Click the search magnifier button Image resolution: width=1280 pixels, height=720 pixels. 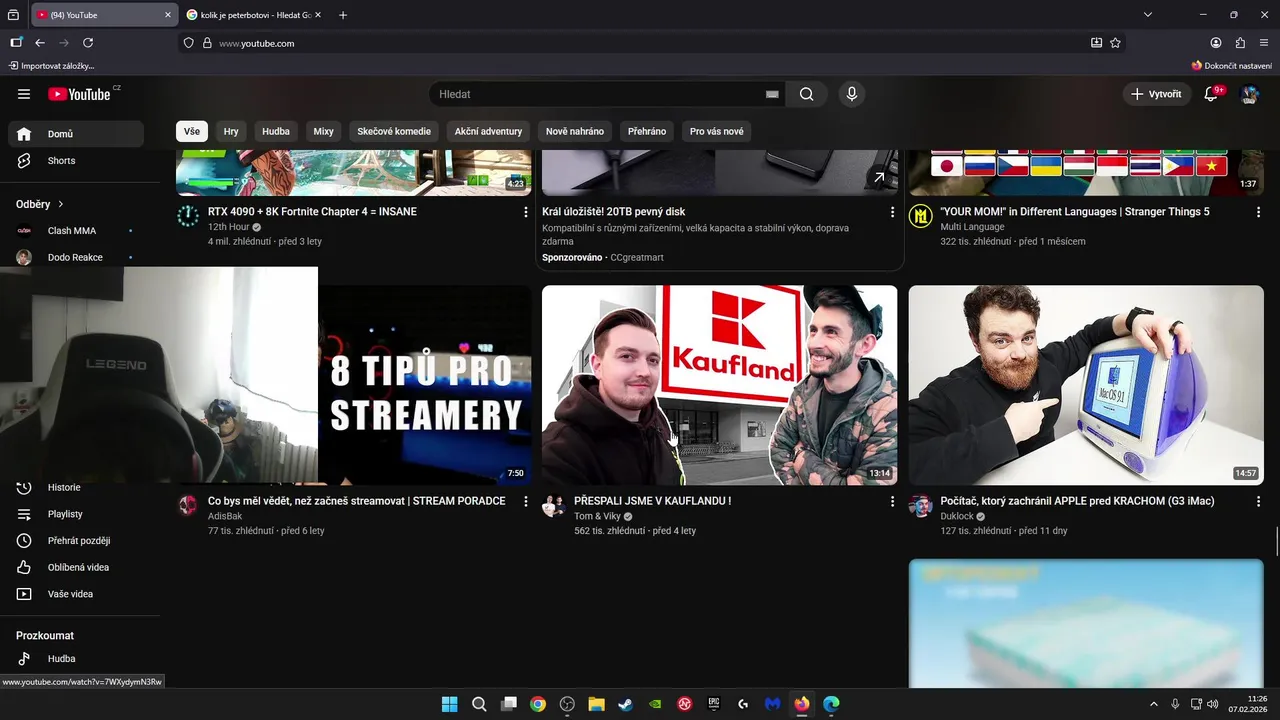pos(806,94)
